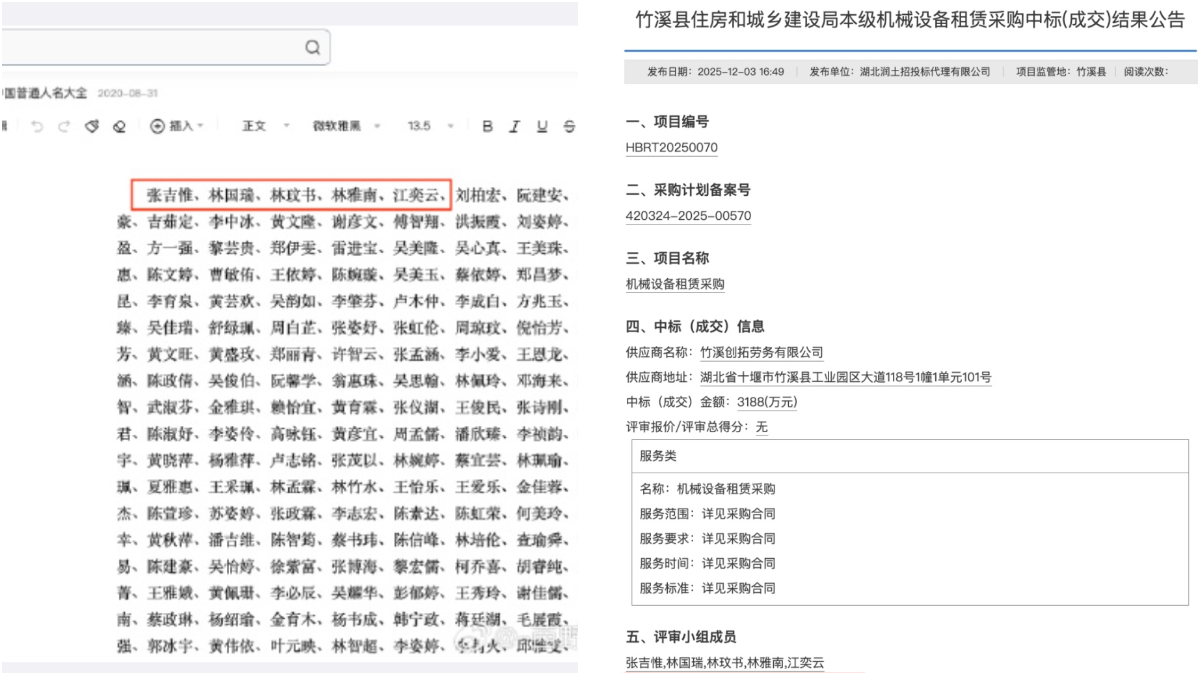Click the supplier name 竹溪创拓劳务有限公司

coord(761,352)
